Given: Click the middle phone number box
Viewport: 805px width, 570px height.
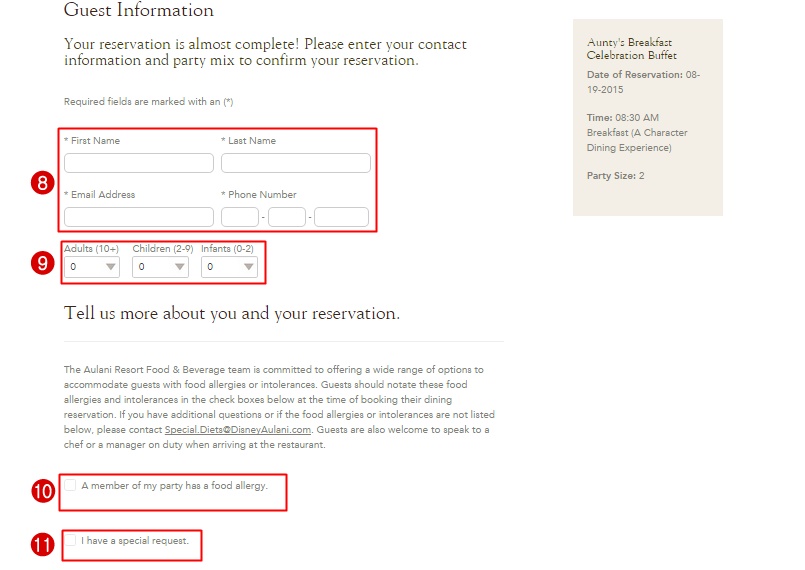Looking at the screenshot, I should [286, 217].
